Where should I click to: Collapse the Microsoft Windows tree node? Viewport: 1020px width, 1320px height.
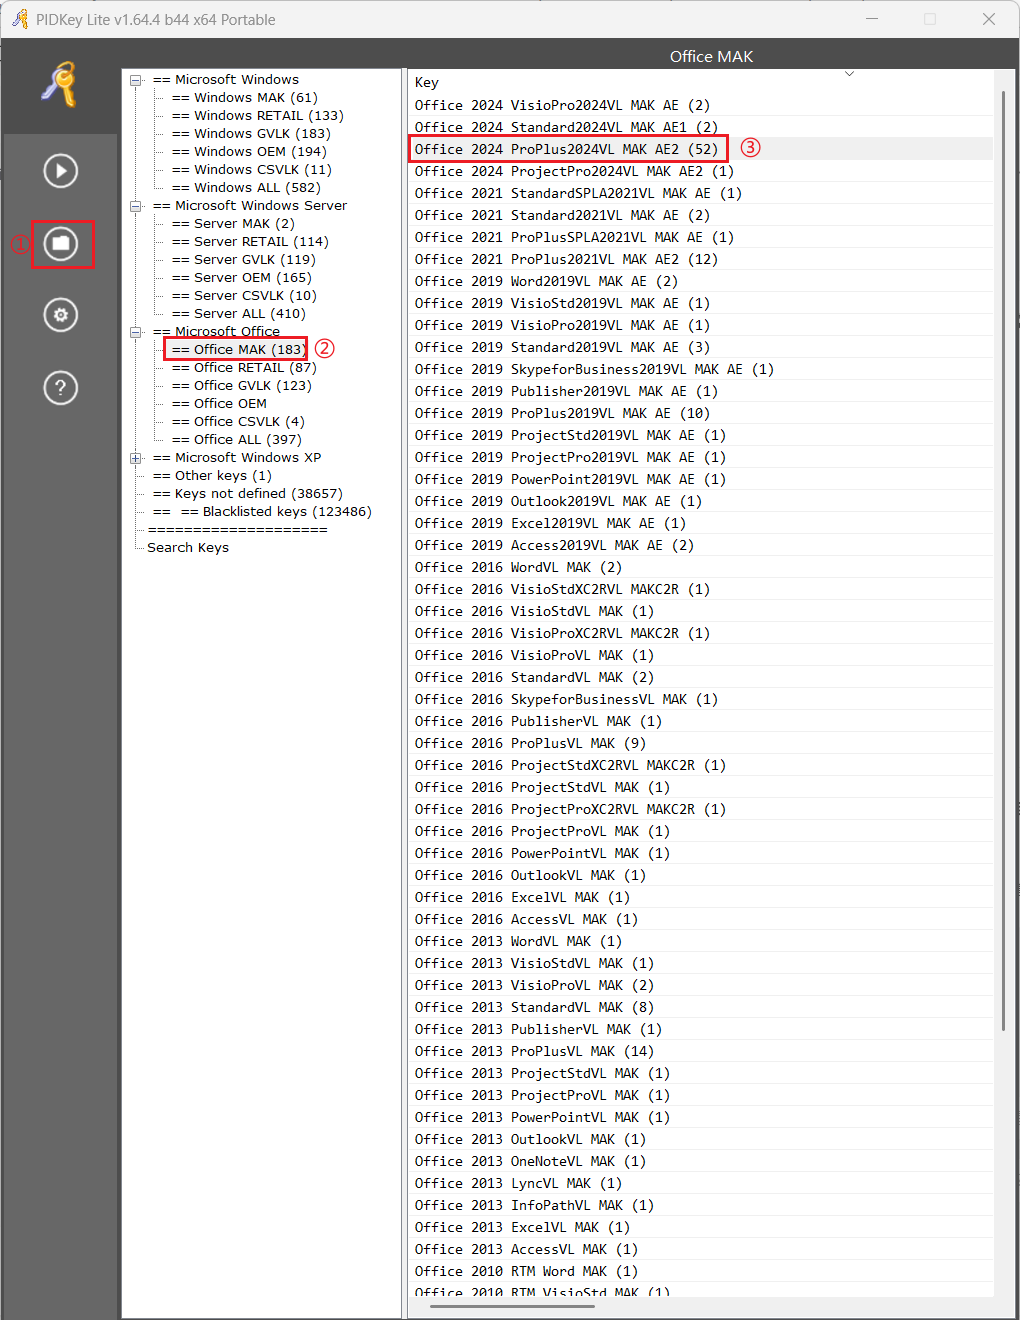(x=136, y=80)
